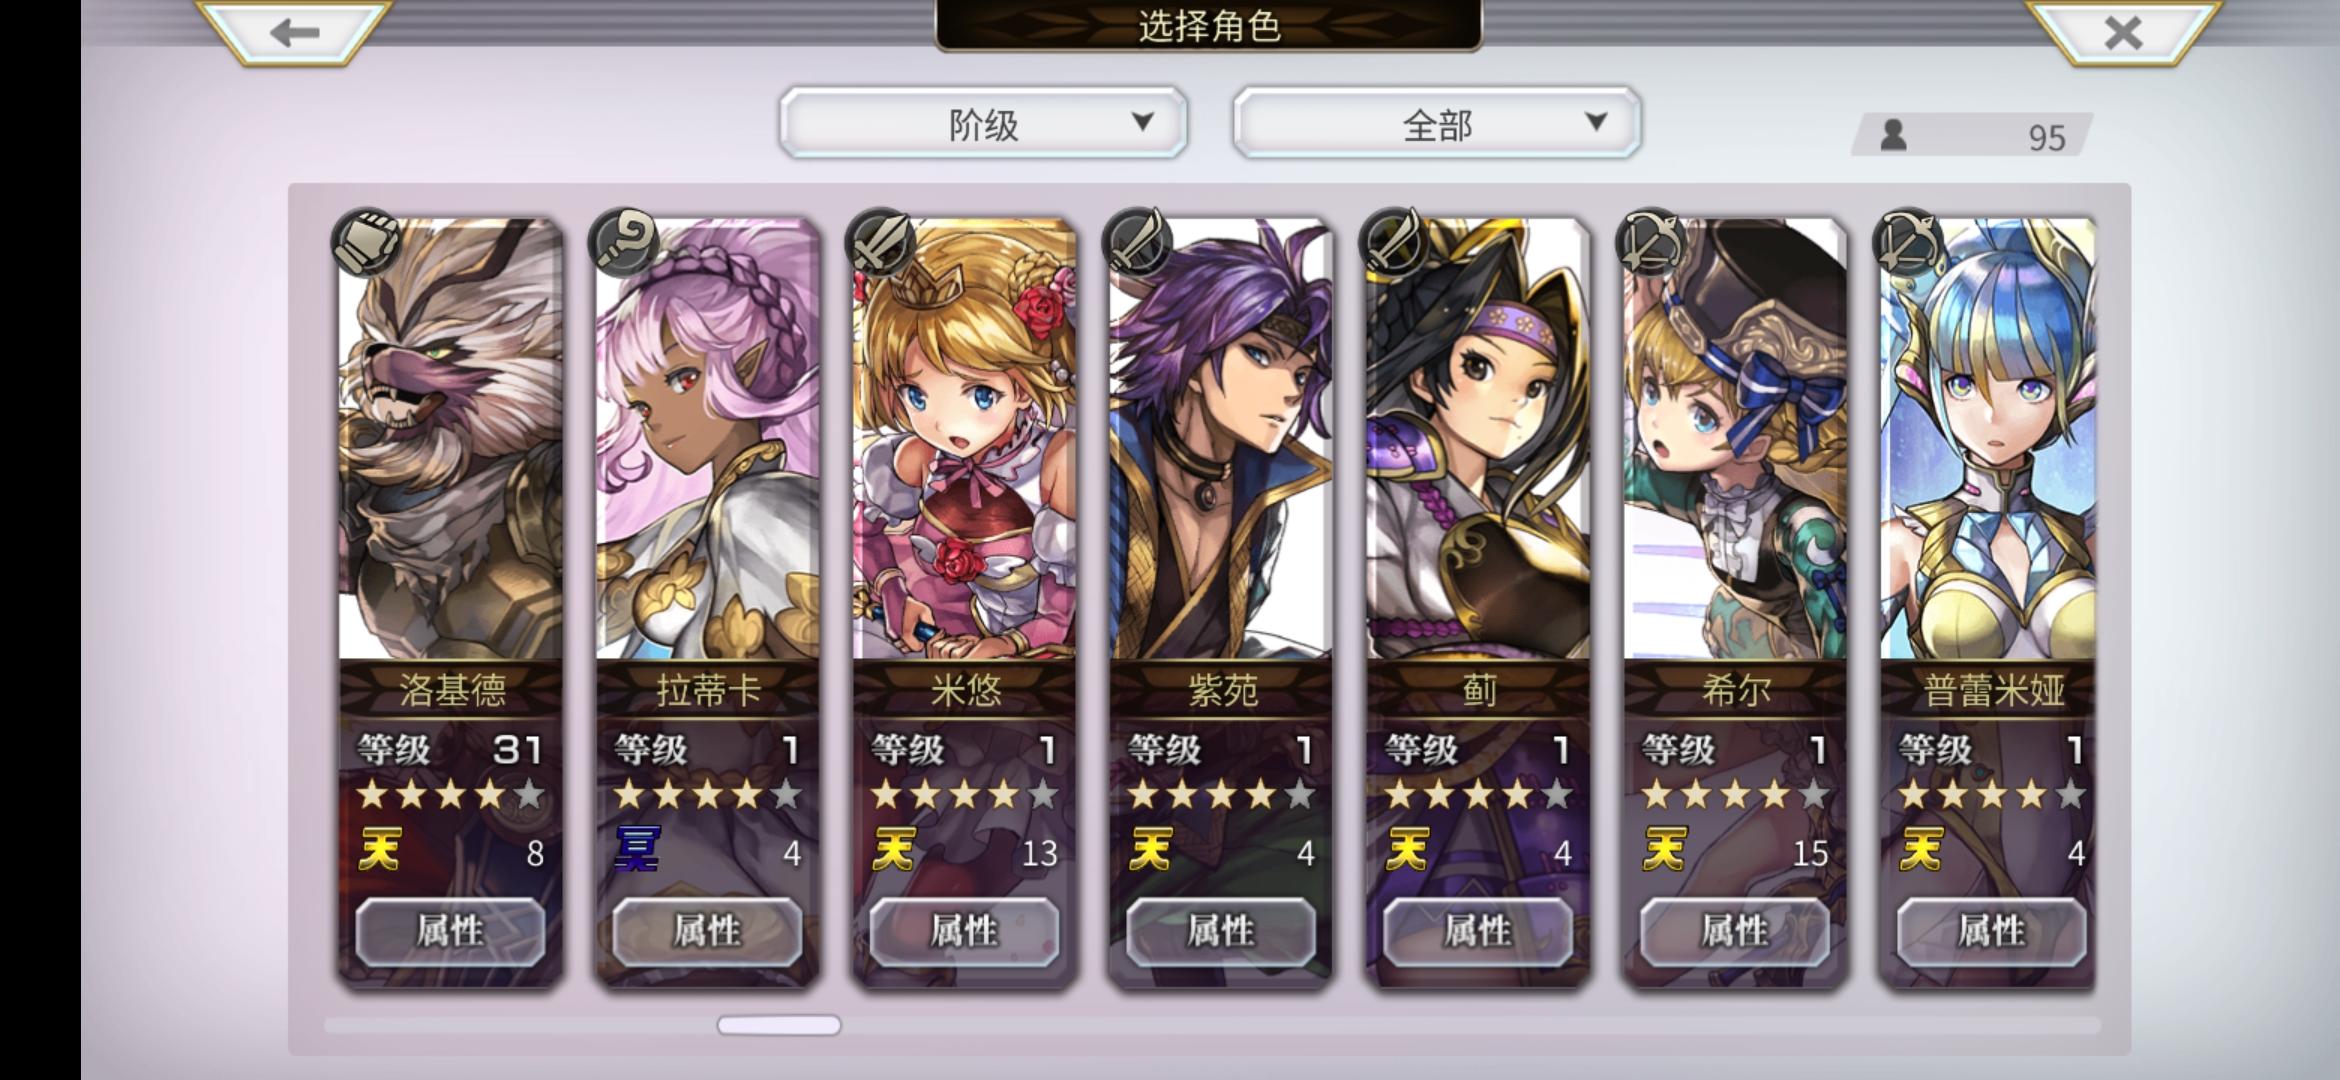Click the staff class icon on 拉蒂卡

pos(623,242)
